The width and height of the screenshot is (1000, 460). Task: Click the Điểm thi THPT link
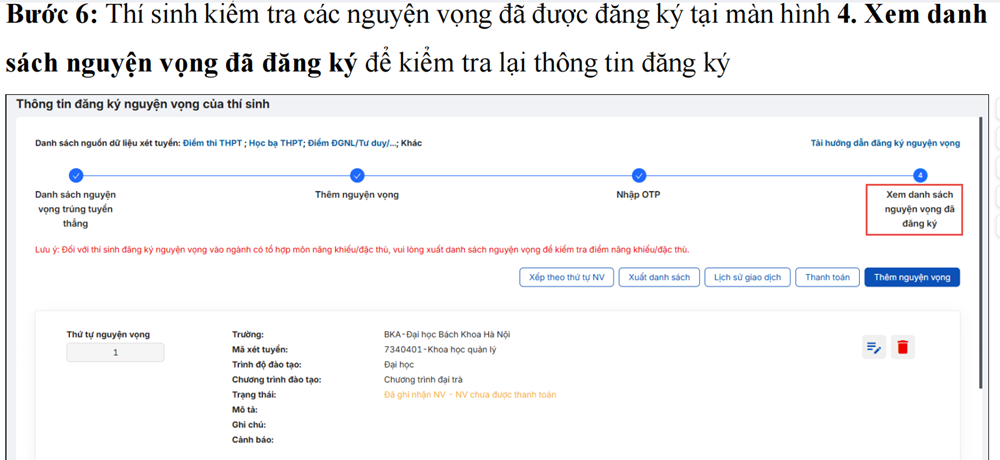click(x=212, y=144)
